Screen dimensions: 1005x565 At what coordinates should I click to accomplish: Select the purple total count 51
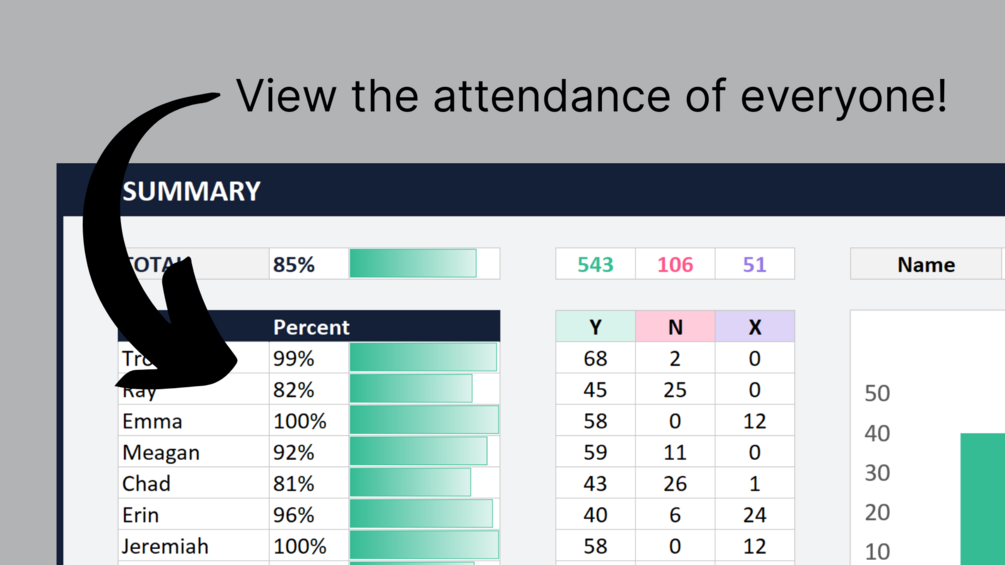coord(754,264)
